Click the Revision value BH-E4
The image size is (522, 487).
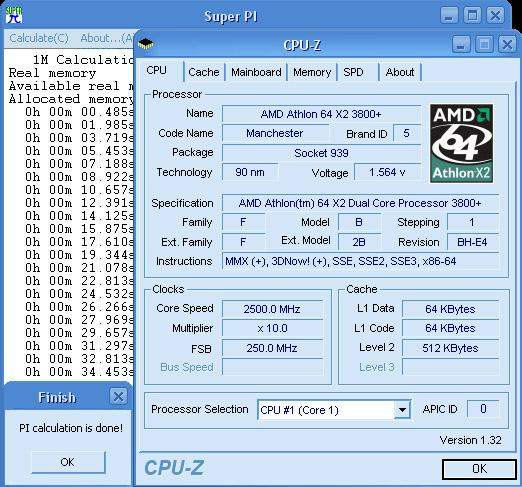coord(472,242)
